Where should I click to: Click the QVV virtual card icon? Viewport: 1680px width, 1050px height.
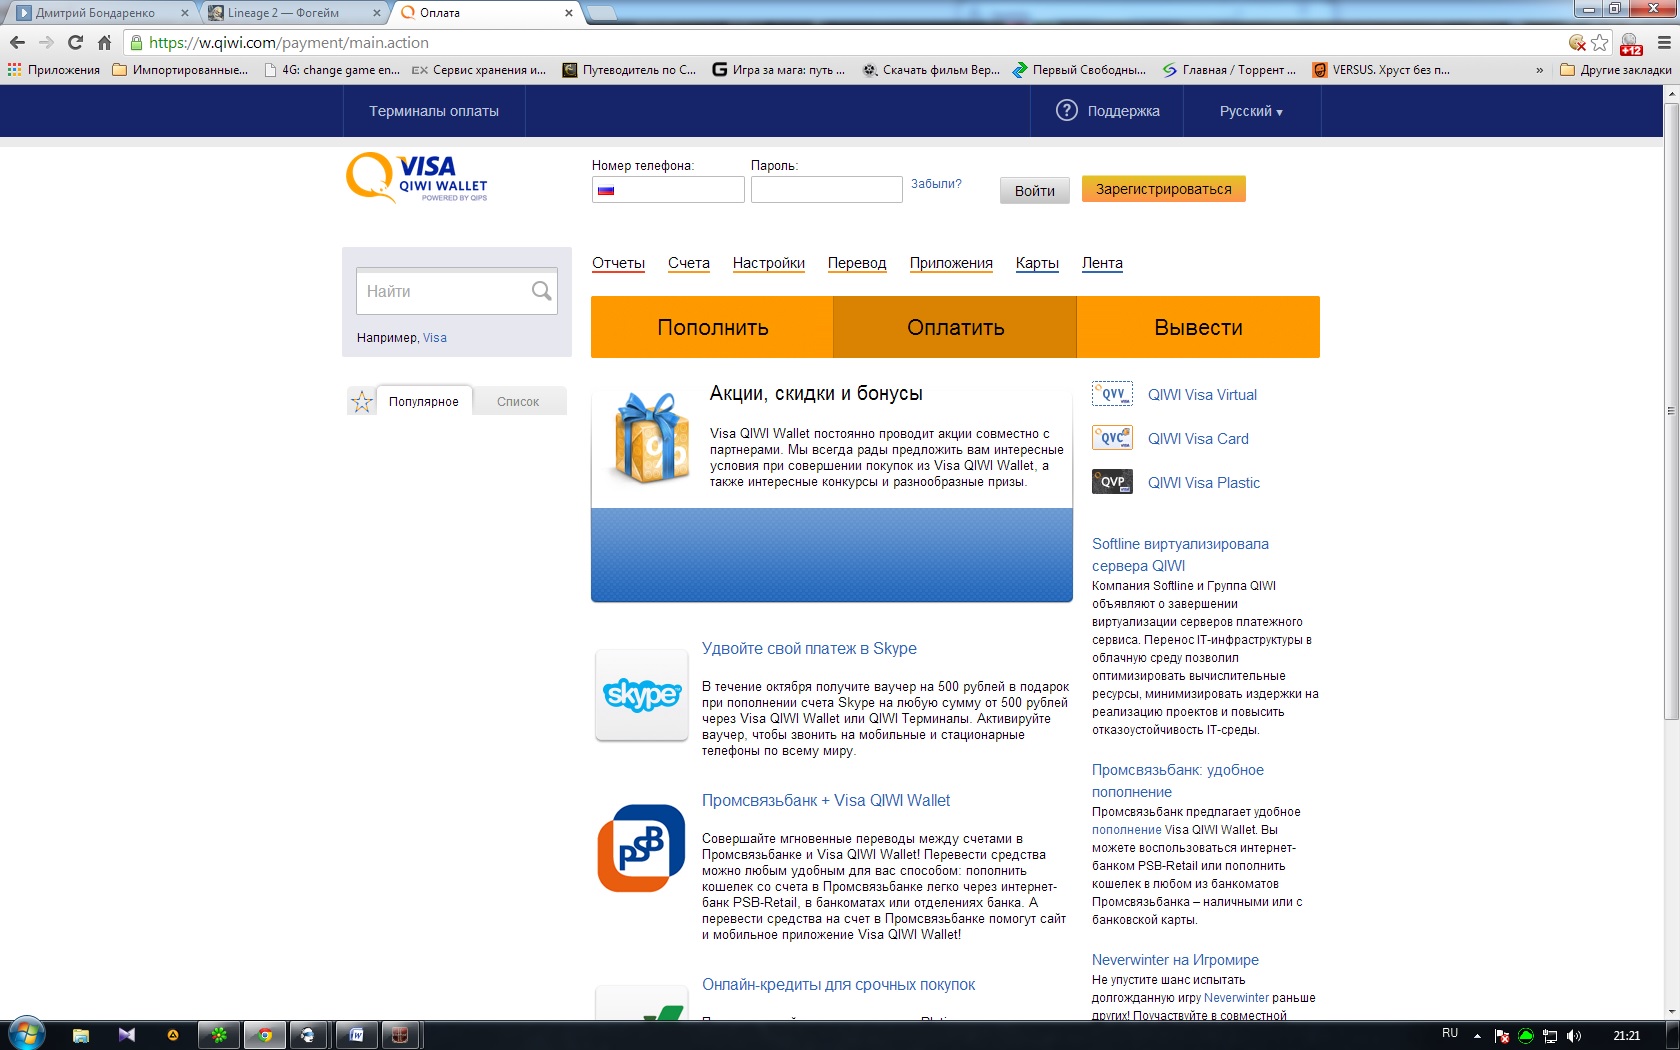pyautogui.click(x=1112, y=394)
